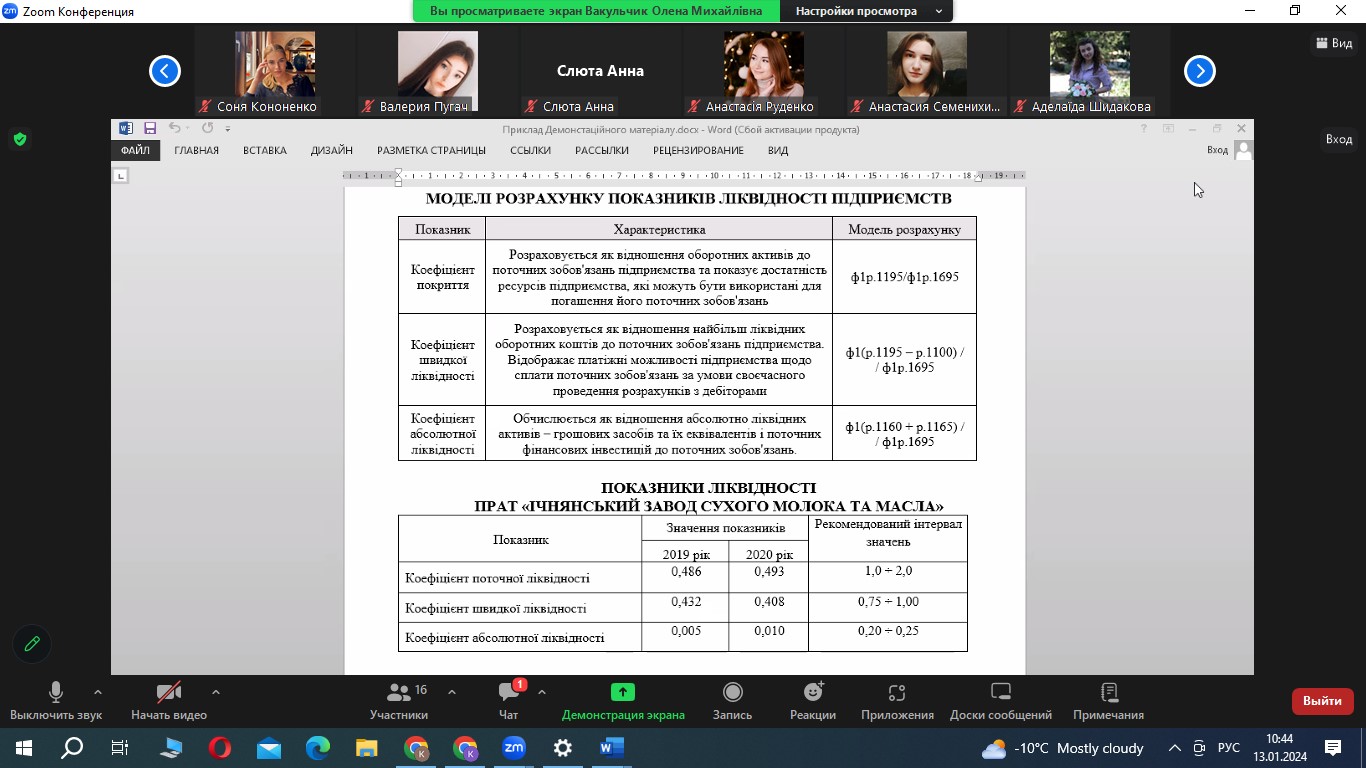Image resolution: width=1366 pixels, height=768 pixels.
Task: Click formula ф1р.1195/ф1р.1695 cell
Action: [x=905, y=277]
